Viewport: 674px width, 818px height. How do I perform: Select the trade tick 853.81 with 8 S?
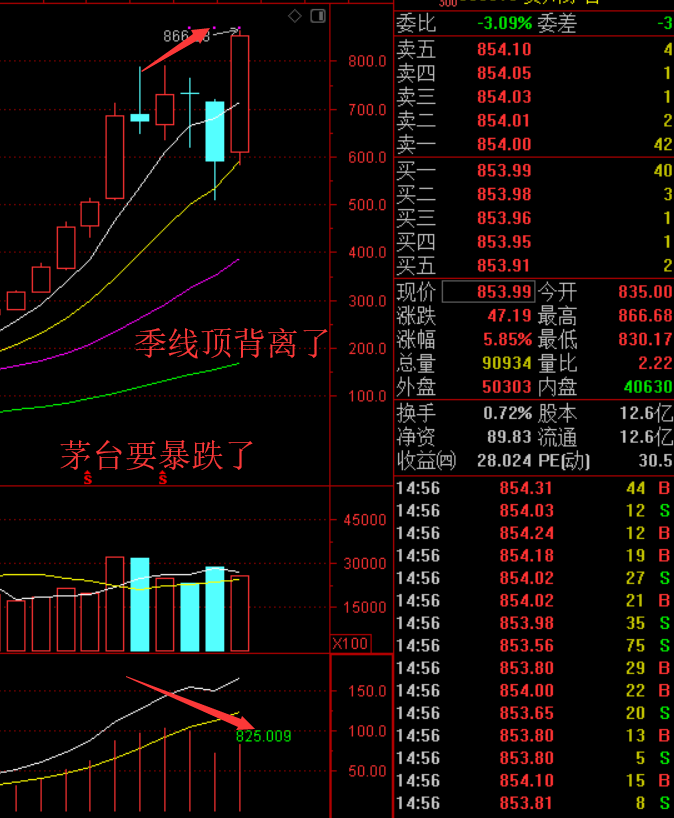click(534, 803)
